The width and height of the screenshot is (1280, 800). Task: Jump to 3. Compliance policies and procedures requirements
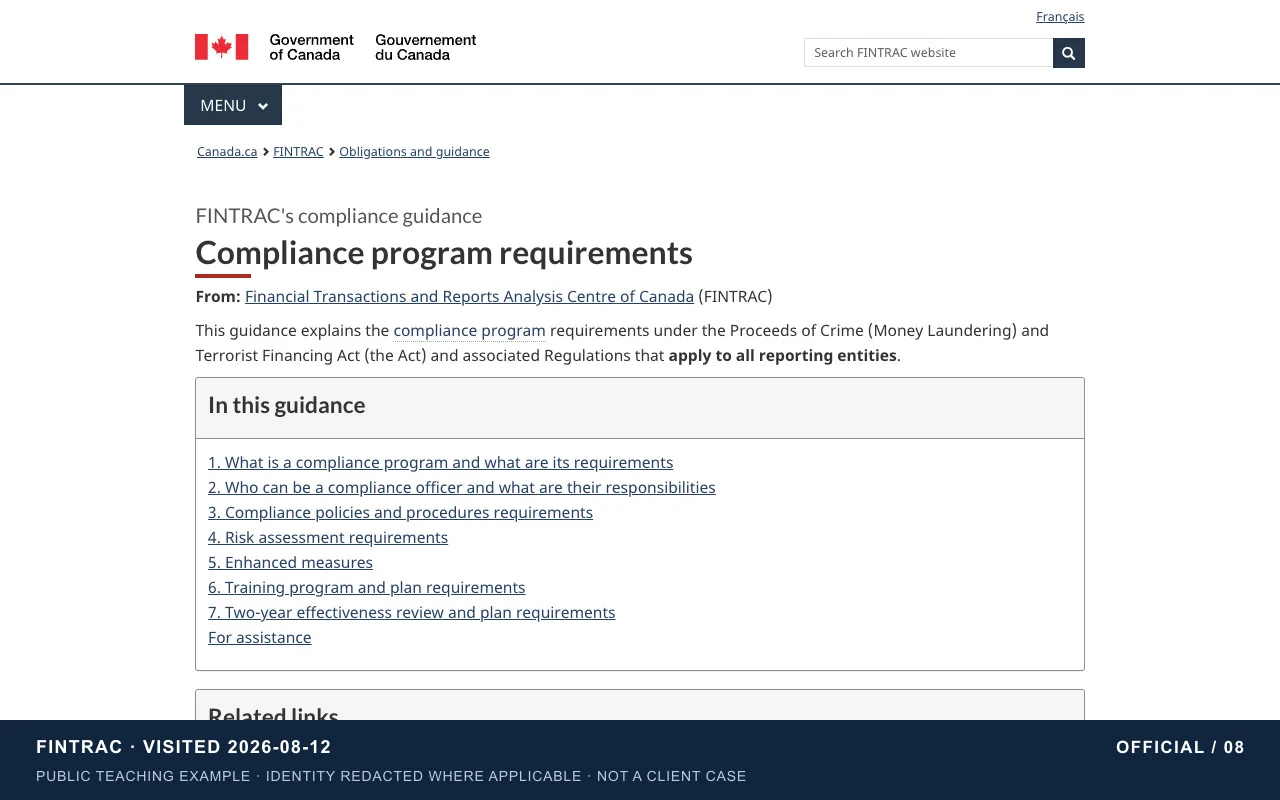[x=400, y=512]
